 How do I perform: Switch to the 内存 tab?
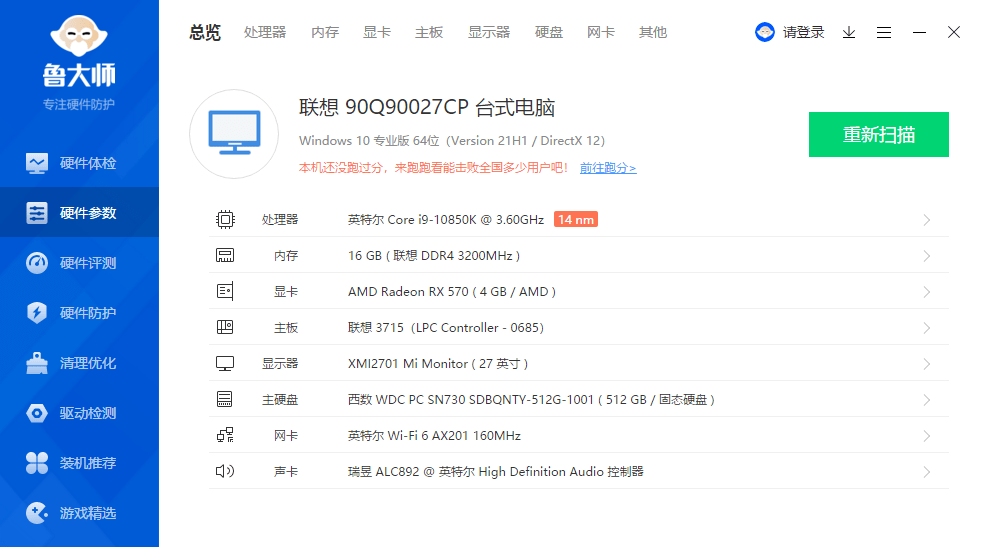coord(325,32)
